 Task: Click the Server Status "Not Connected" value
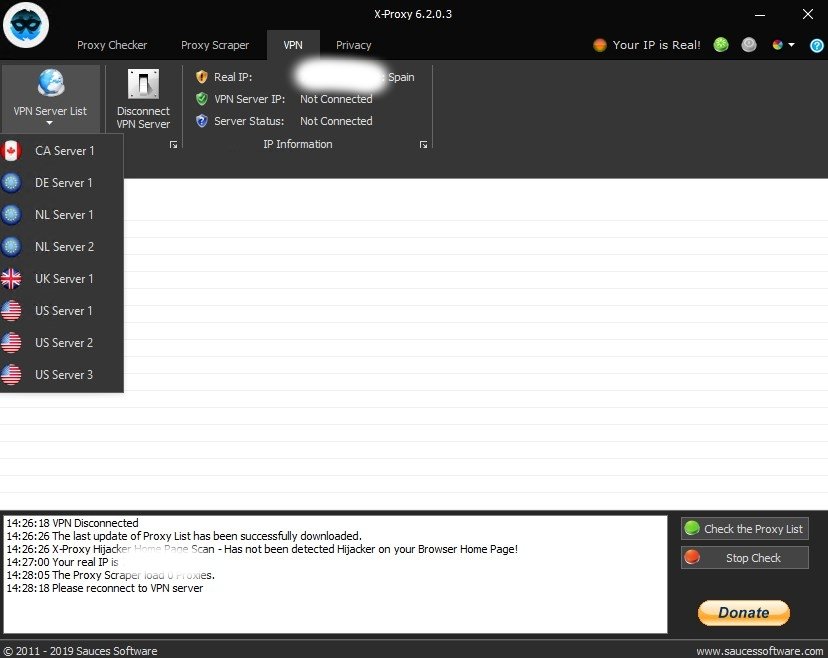[x=336, y=121]
